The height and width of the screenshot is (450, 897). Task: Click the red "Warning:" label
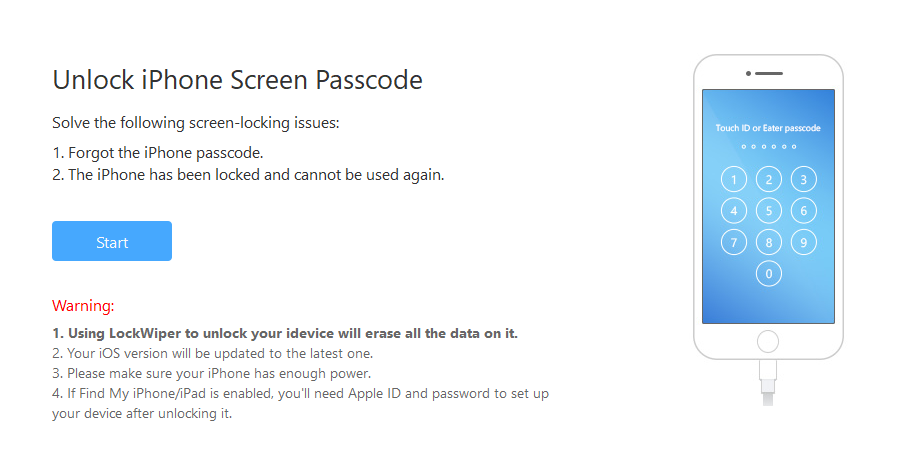(x=83, y=305)
